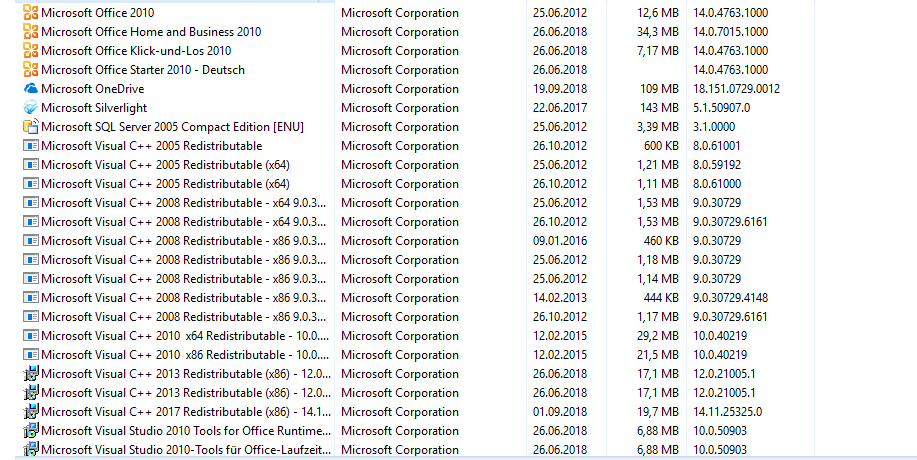Click install date '14.02.2013'
Image resolution: width=917 pixels, height=460 pixels.
pyautogui.click(x=560, y=298)
